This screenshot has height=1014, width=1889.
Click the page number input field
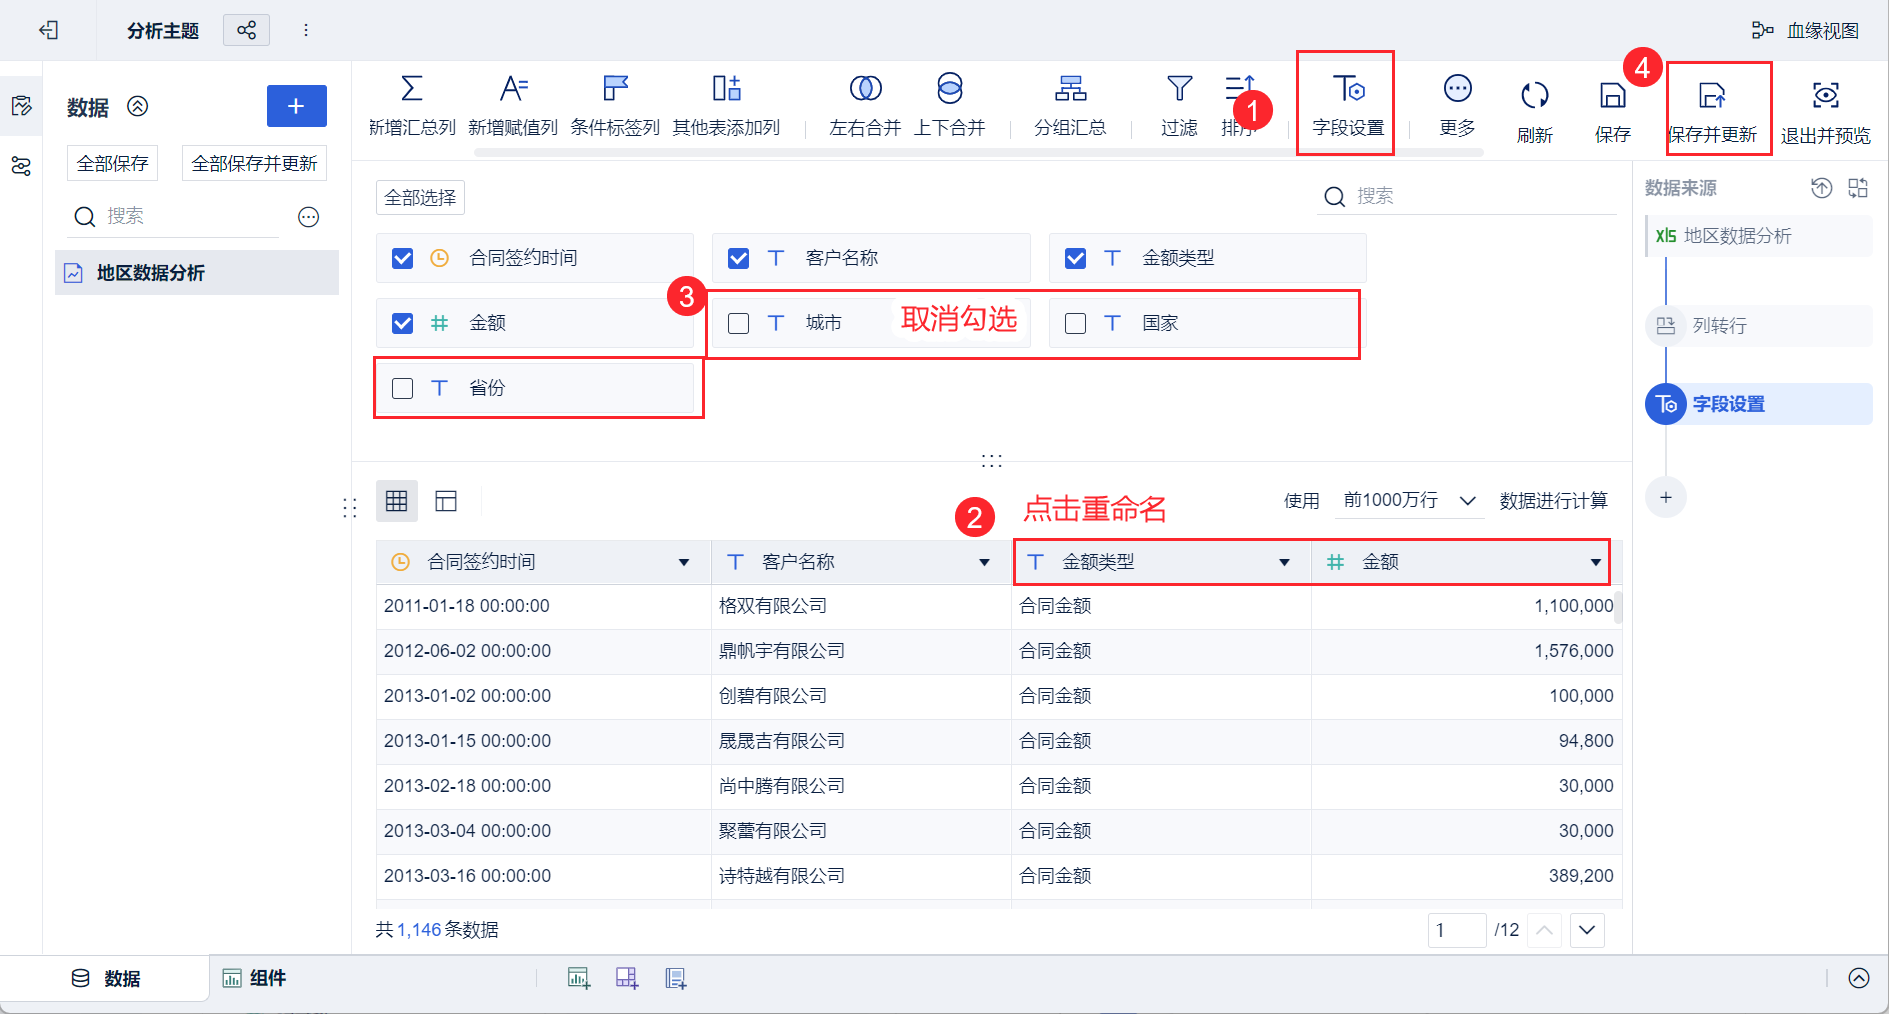pyautogui.click(x=1457, y=930)
